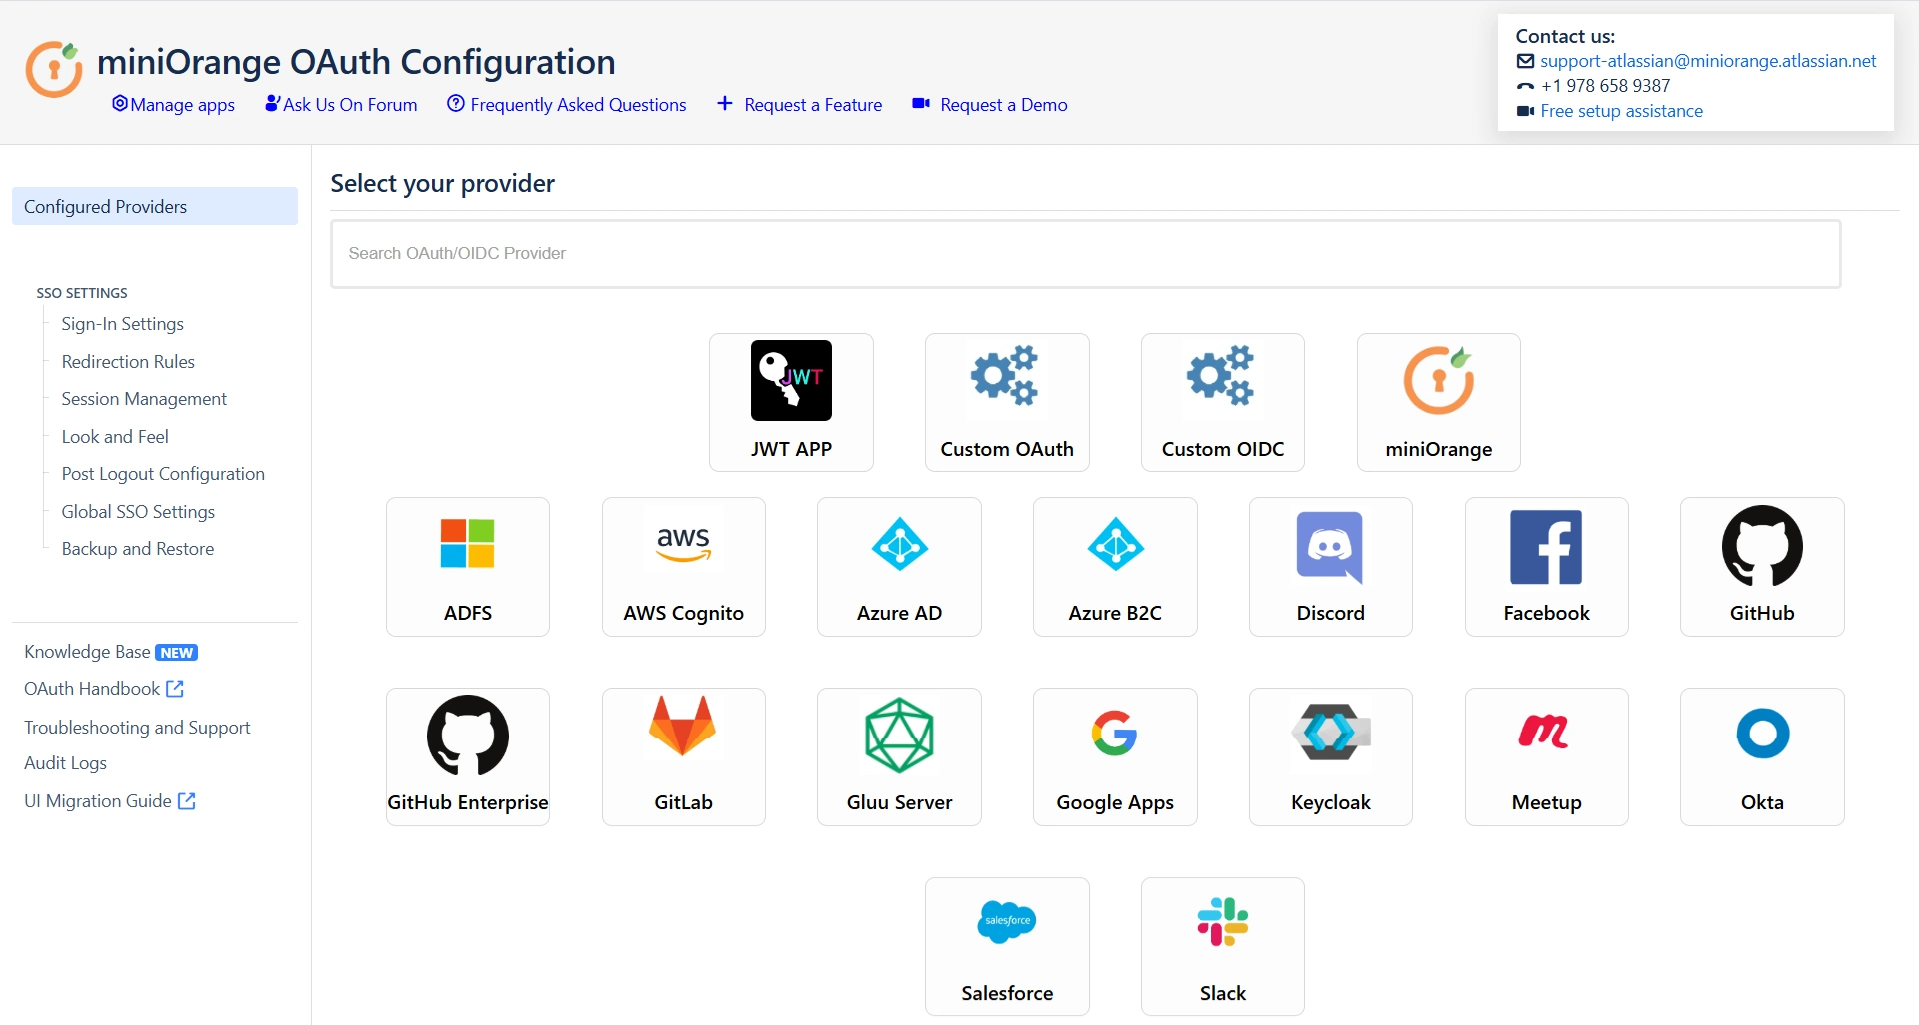Pick the Salesforce provider icon

click(x=1006, y=921)
